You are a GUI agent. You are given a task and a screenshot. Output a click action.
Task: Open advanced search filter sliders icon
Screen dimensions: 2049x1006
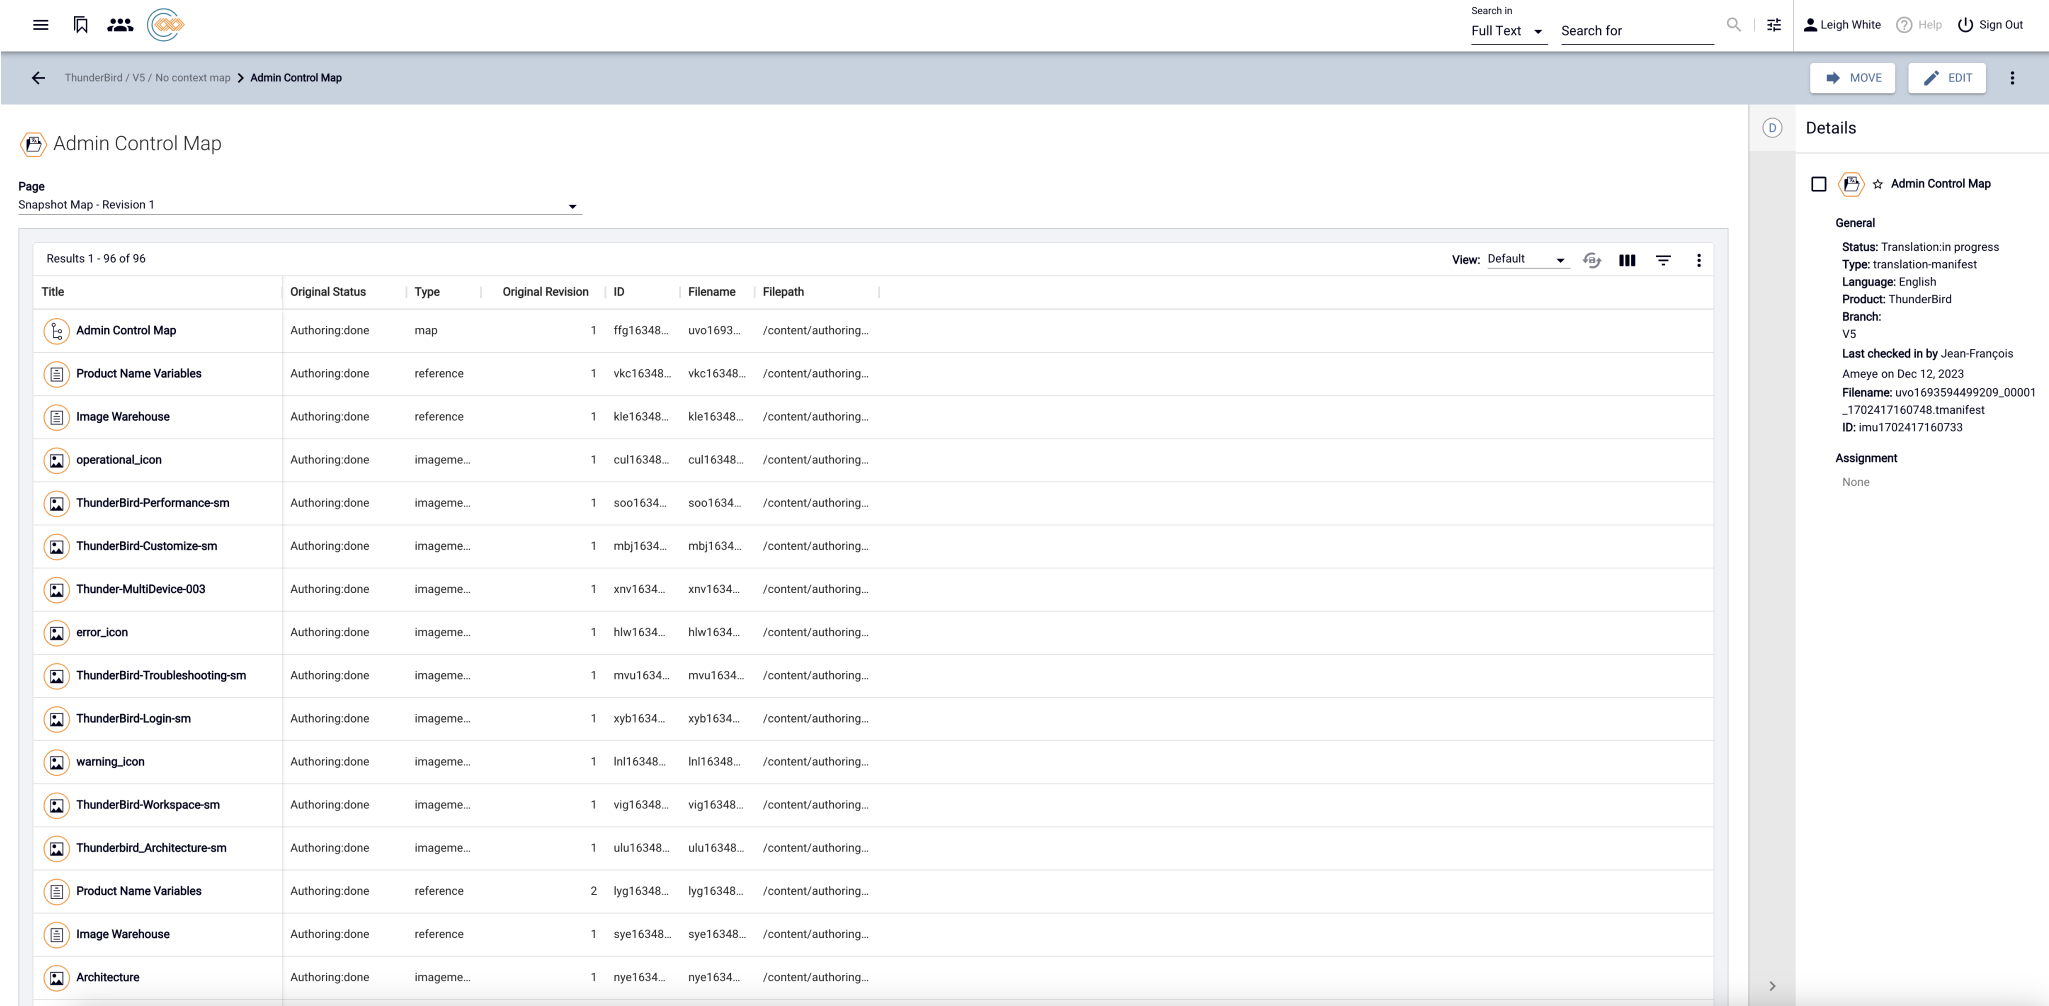(x=1774, y=25)
